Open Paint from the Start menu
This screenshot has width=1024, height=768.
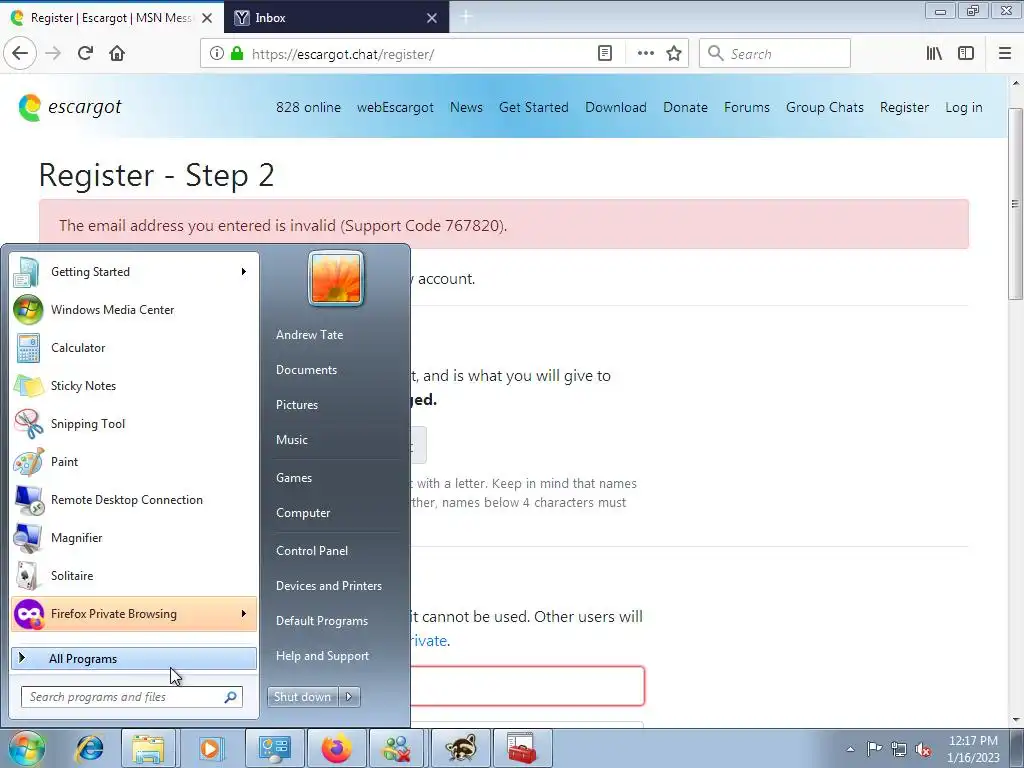point(134,462)
